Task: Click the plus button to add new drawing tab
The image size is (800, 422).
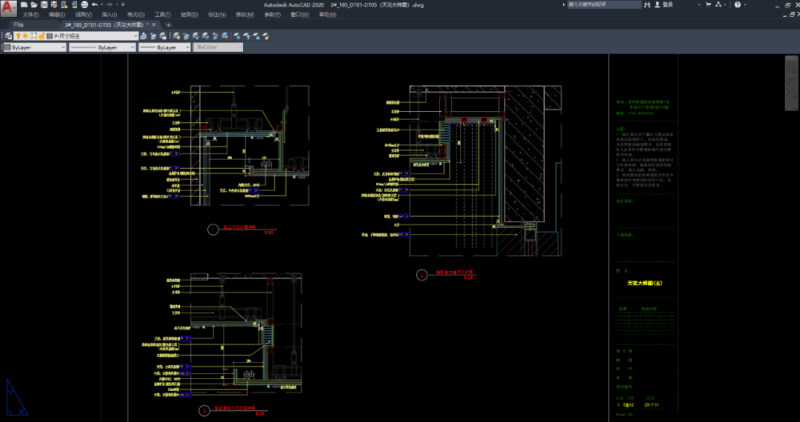Action: tap(169, 24)
